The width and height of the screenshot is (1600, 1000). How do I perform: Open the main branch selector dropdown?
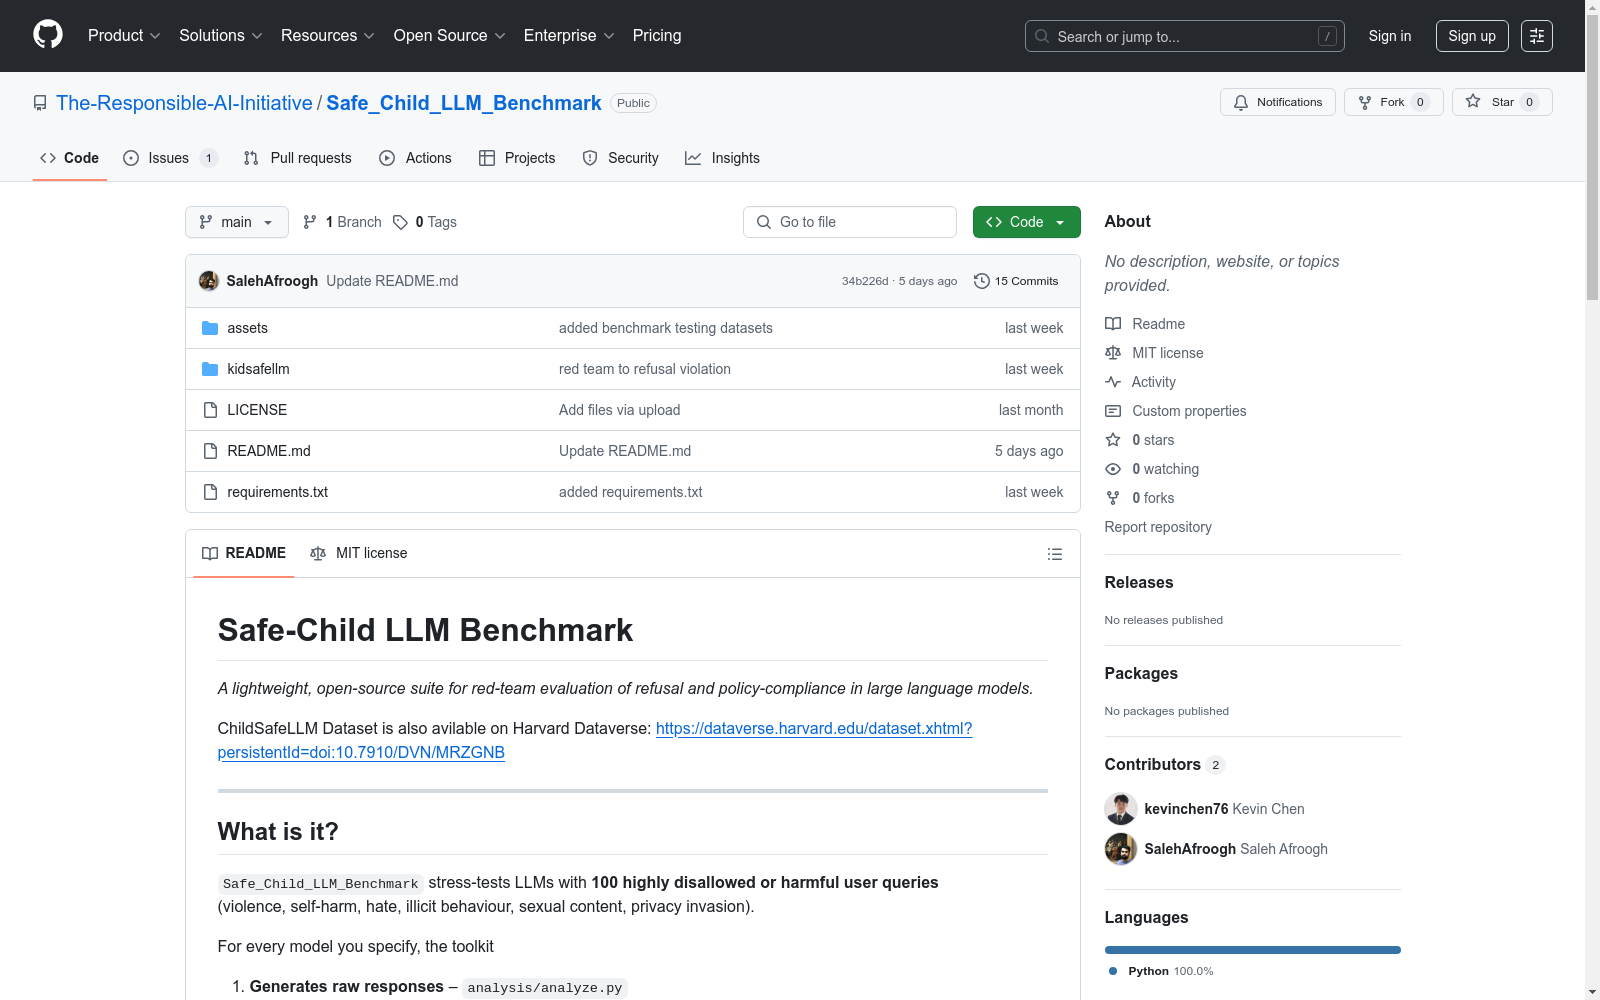pyautogui.click(x=237, y=222)
